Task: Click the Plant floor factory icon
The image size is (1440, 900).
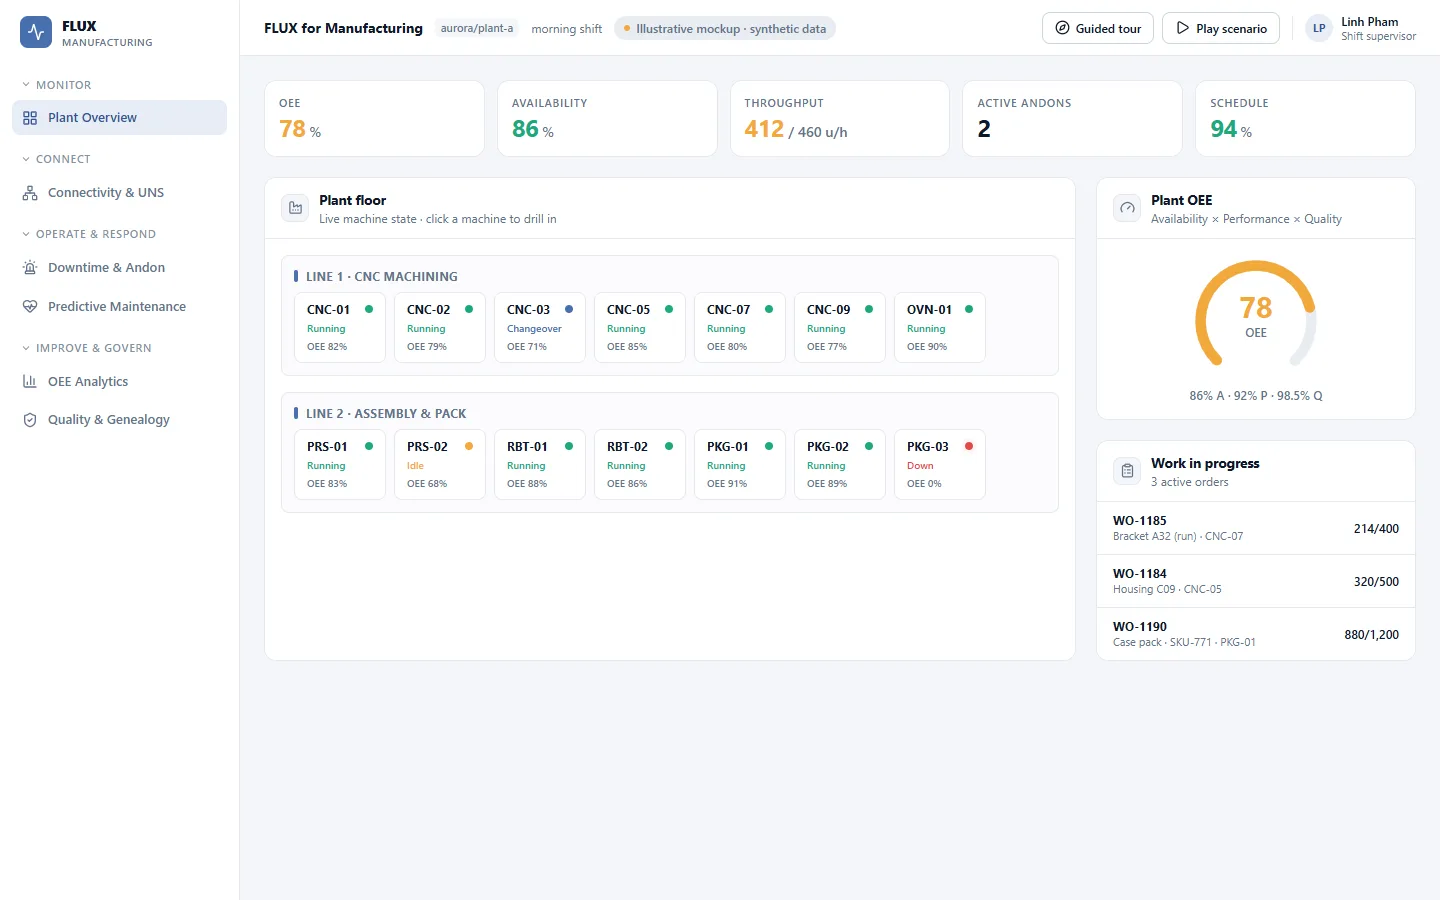Action: 295,208
